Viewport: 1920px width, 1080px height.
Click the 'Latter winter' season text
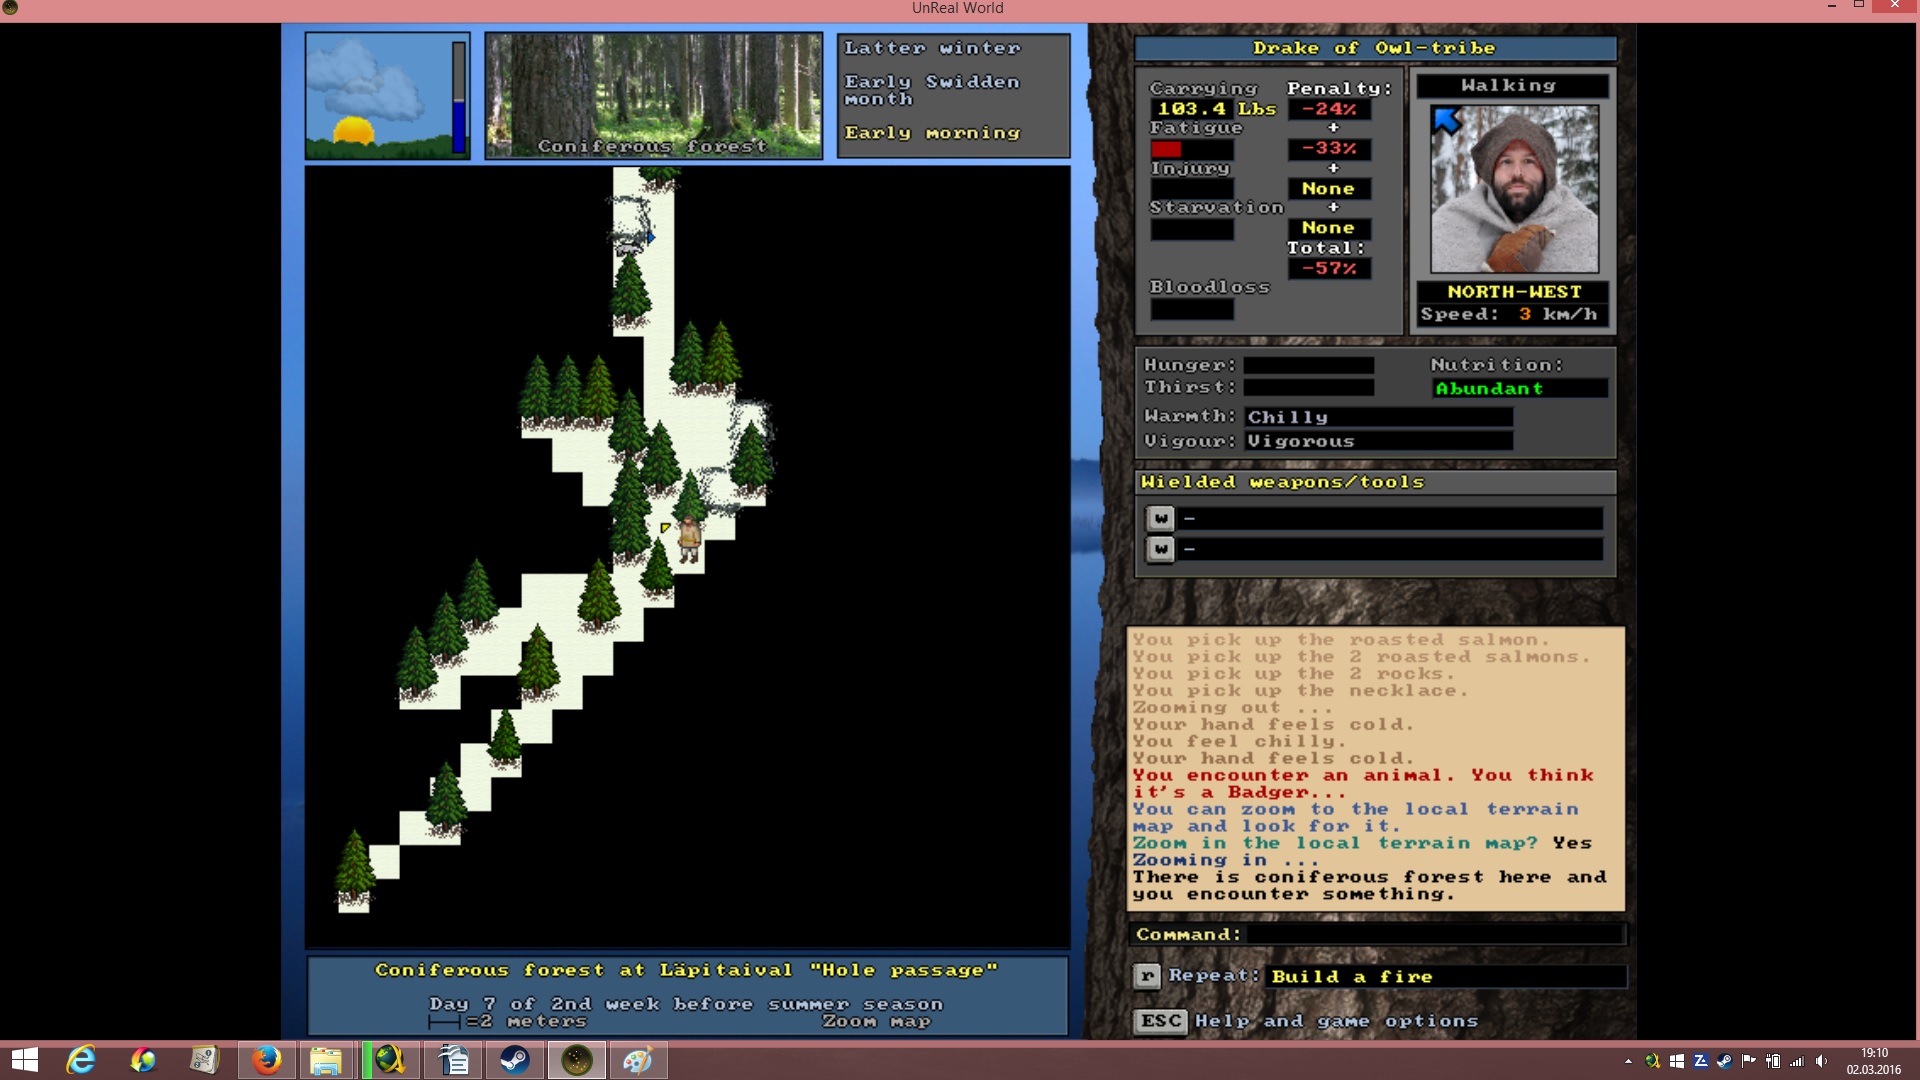pos(932,48)
